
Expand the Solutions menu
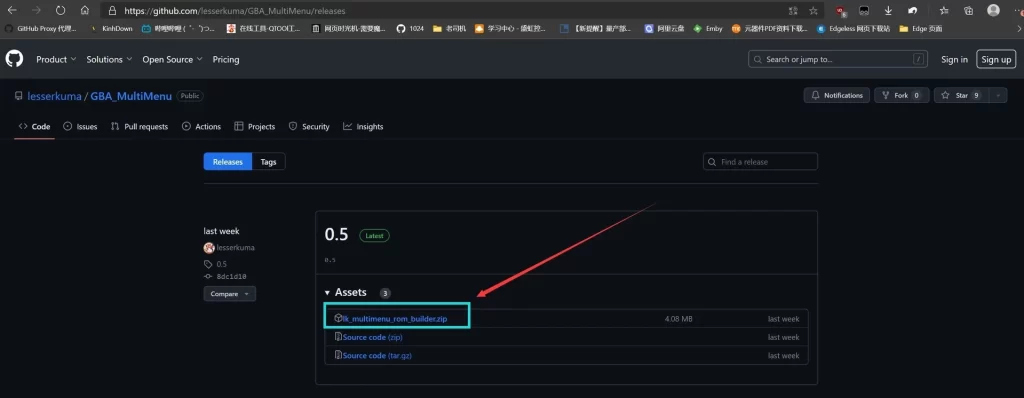[x=109, y=59]
